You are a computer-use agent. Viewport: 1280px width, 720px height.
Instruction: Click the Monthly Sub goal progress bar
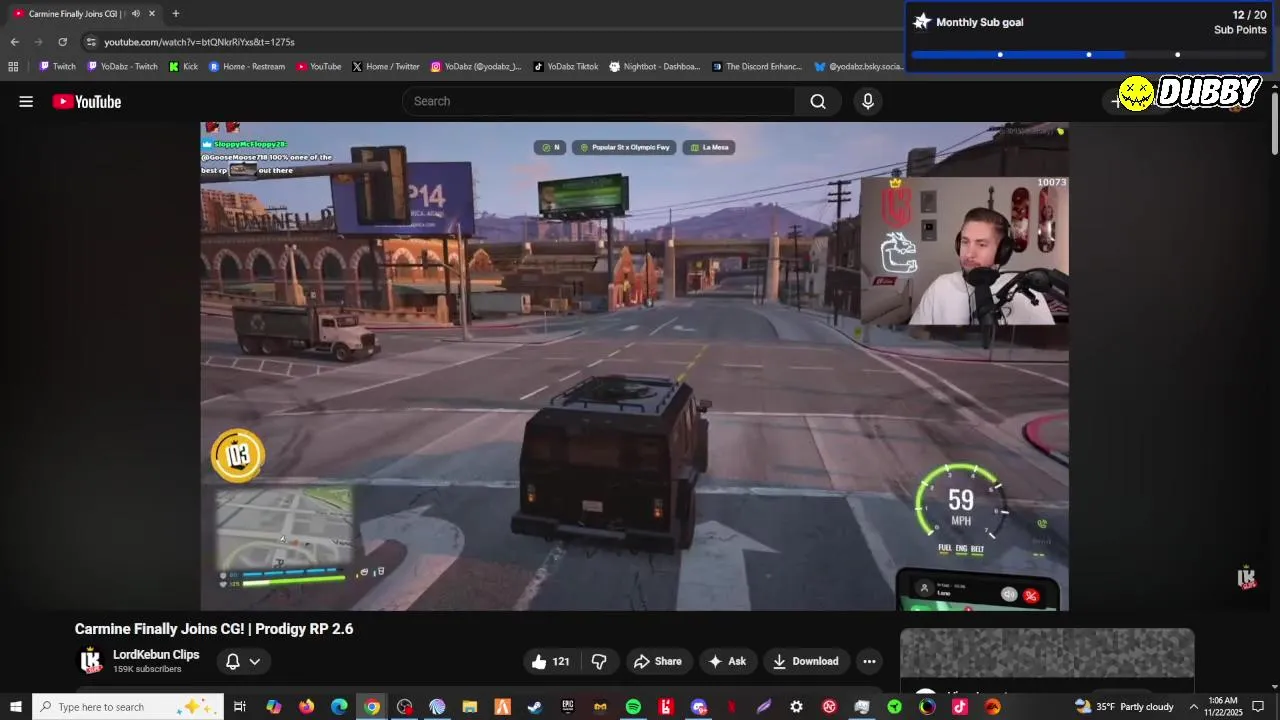click(1088, 55)
